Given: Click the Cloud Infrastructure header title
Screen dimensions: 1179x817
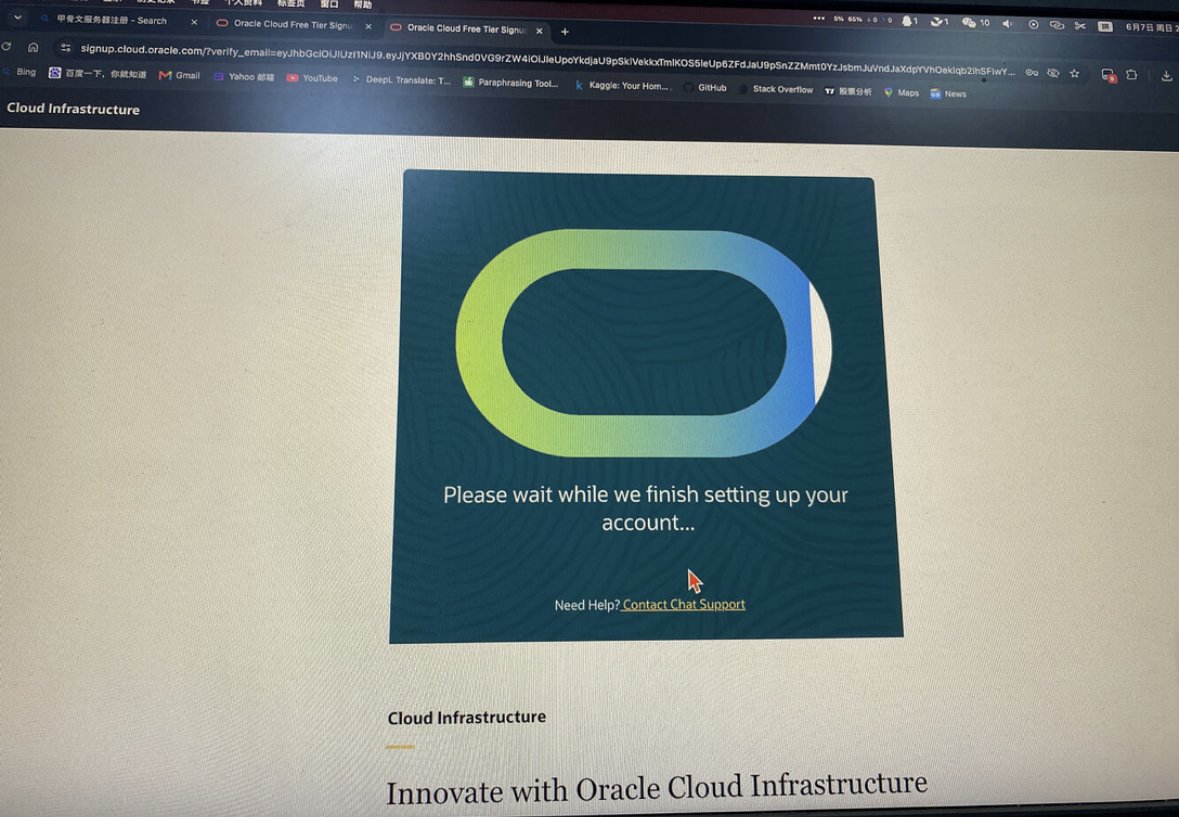Looking at the screenshot, I should (x=73, y=109).
